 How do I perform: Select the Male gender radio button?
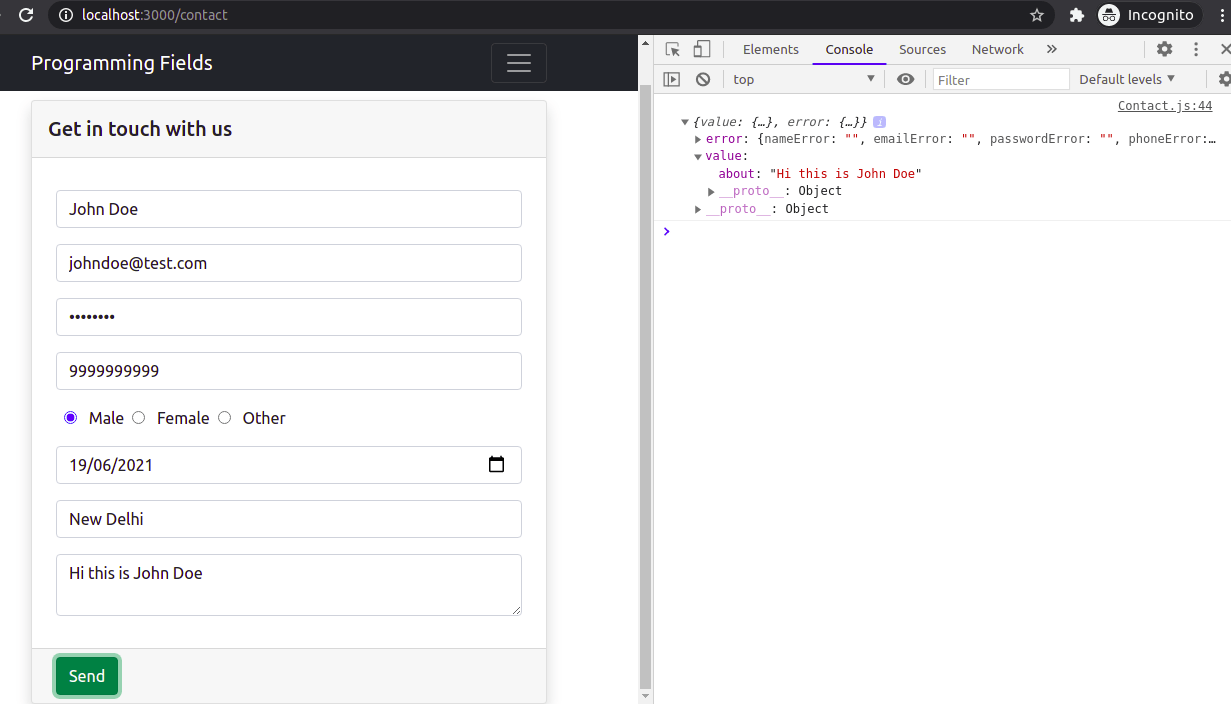point(70,417)
